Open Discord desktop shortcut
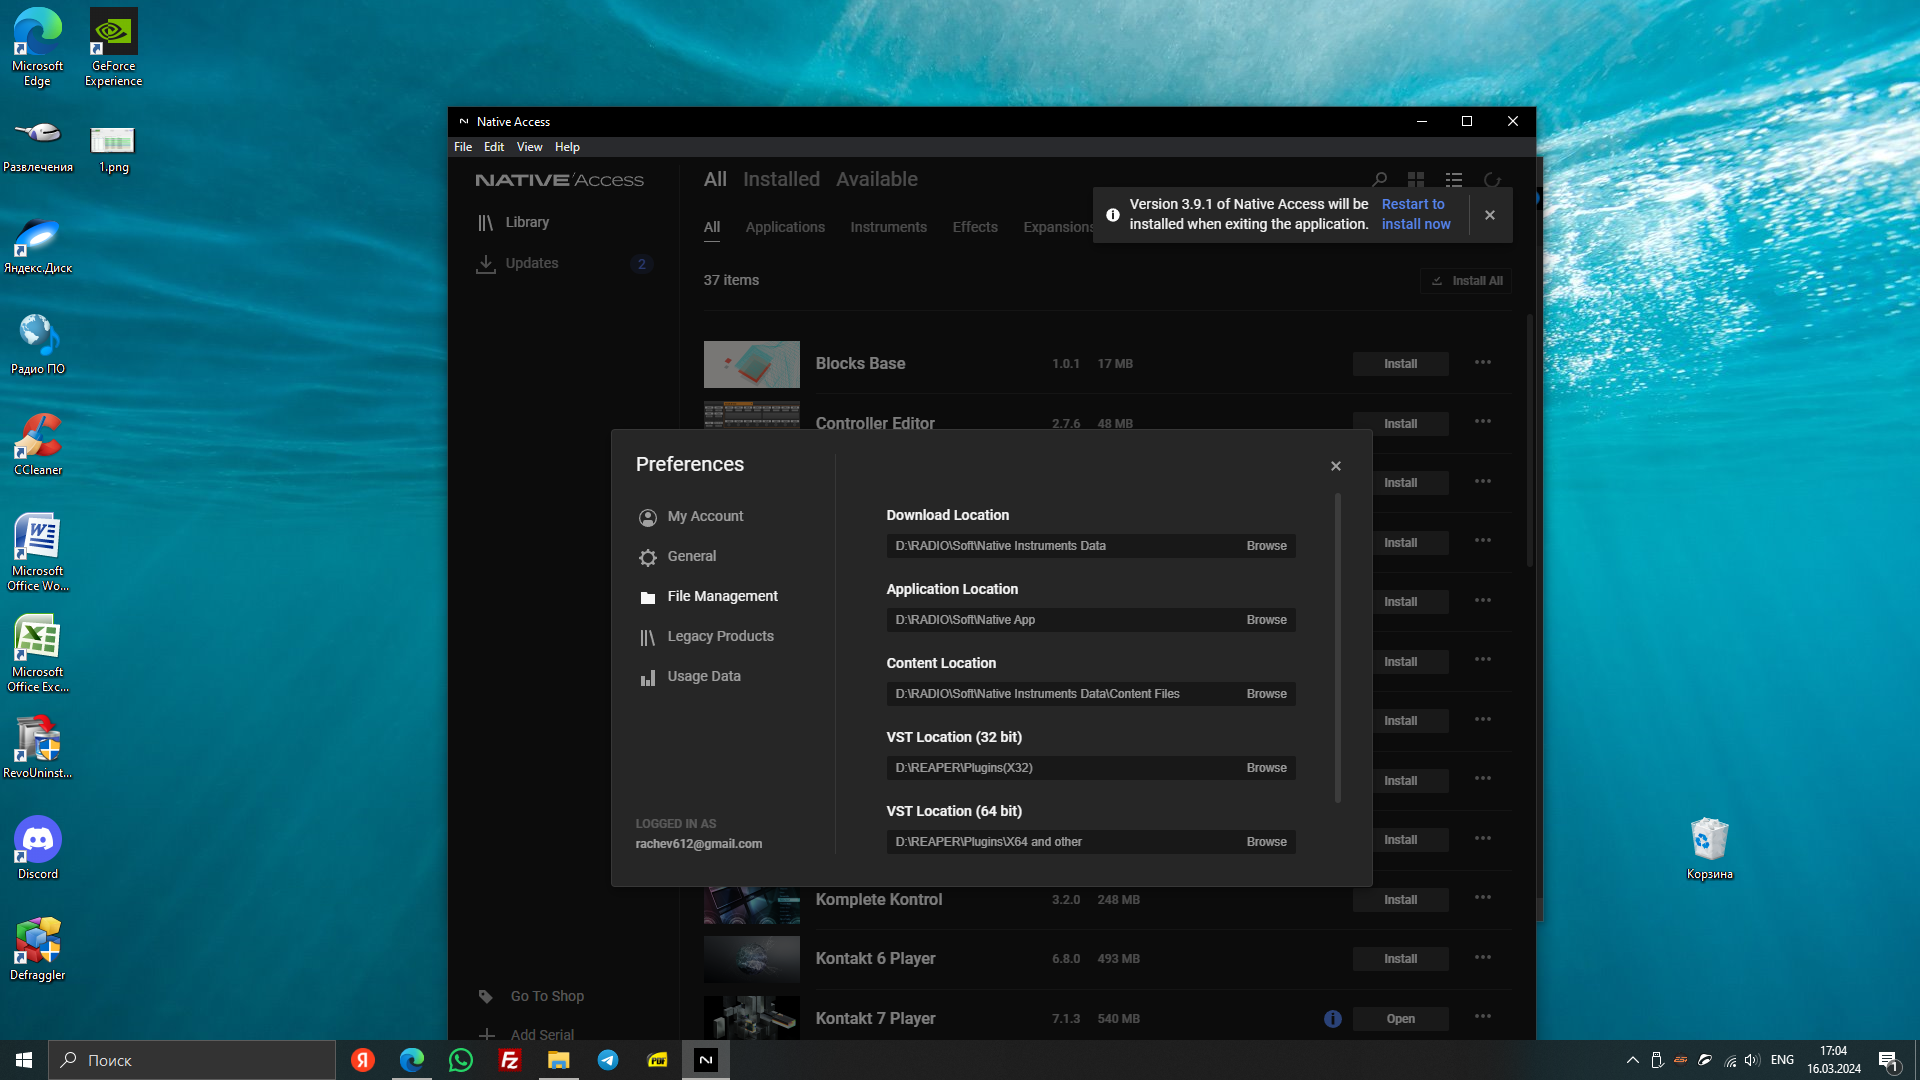The width and height of the screenshot is (1920, 1080). click(38, 848)
